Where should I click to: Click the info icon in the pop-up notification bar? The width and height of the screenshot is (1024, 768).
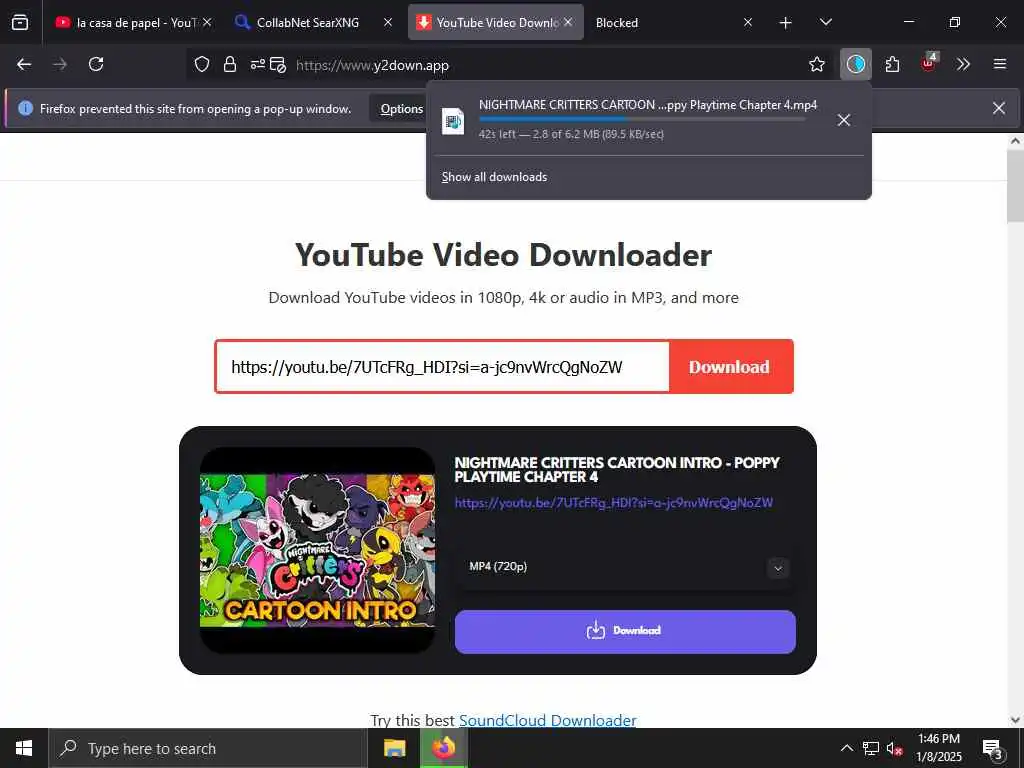click(x=25, y=108)
